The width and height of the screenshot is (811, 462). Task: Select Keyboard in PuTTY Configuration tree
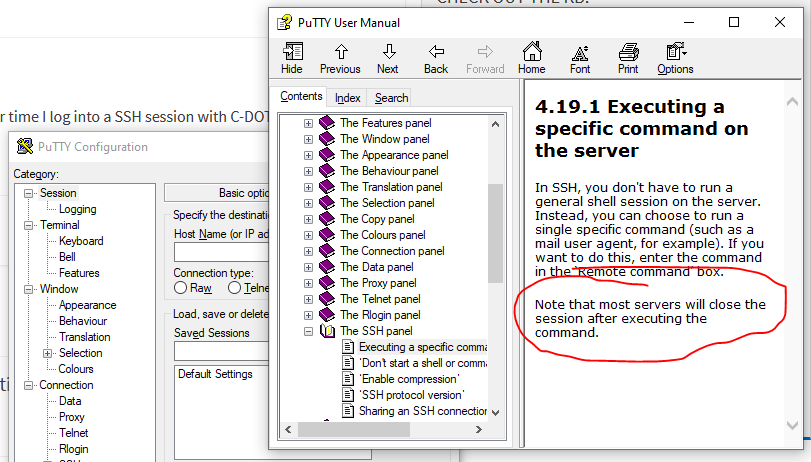(81, 241)
